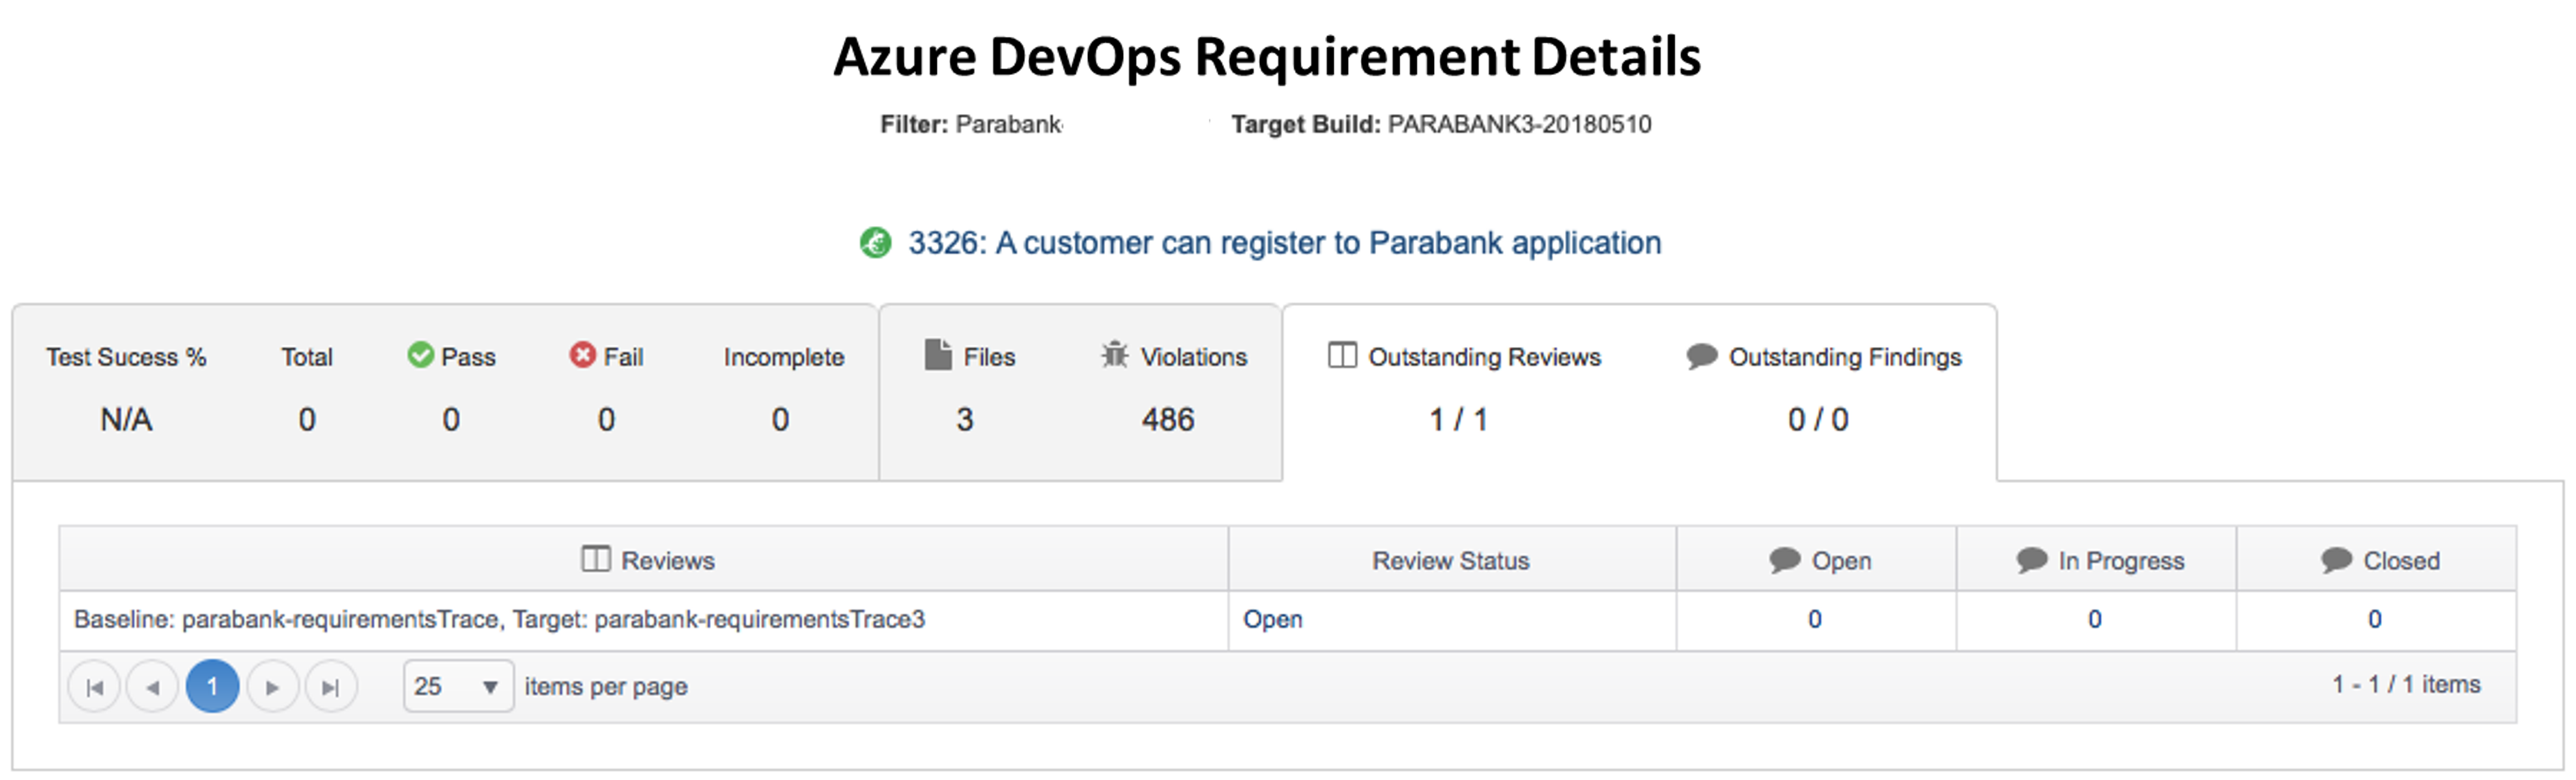2576x780 pixels.
Task: Switch to the Test Success % tab
Action: click(445, 392)
